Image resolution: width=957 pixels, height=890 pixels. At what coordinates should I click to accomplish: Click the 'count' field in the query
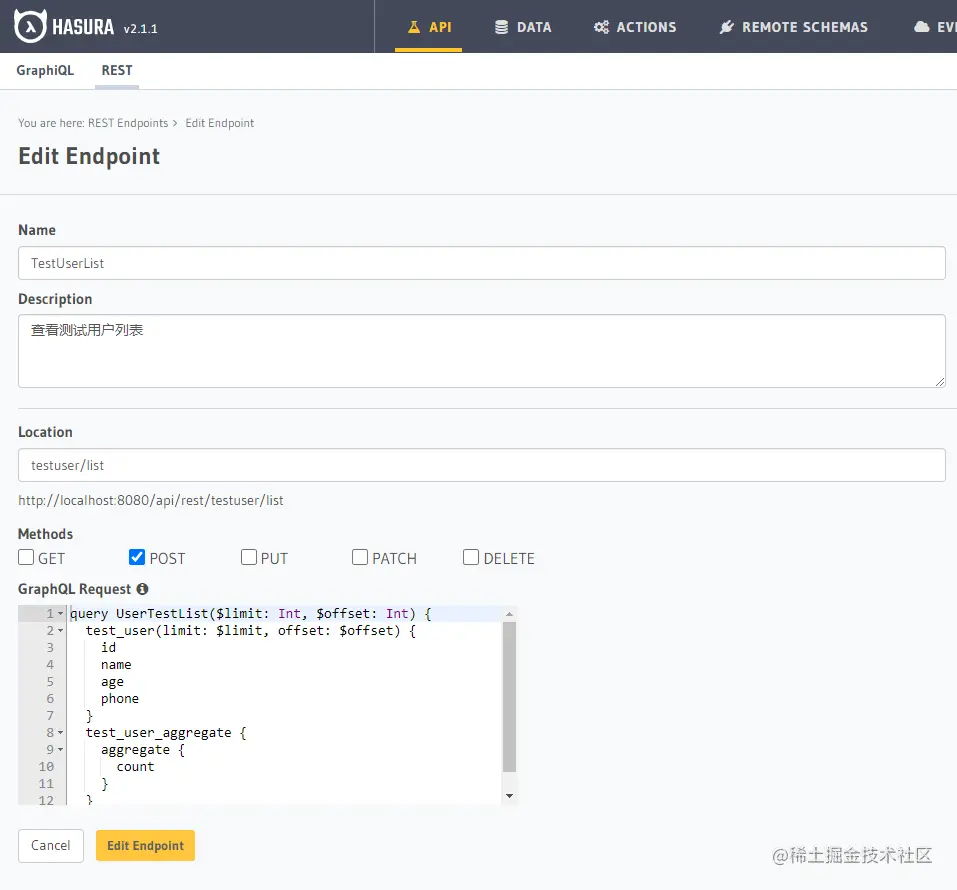(x=135, y=767)
